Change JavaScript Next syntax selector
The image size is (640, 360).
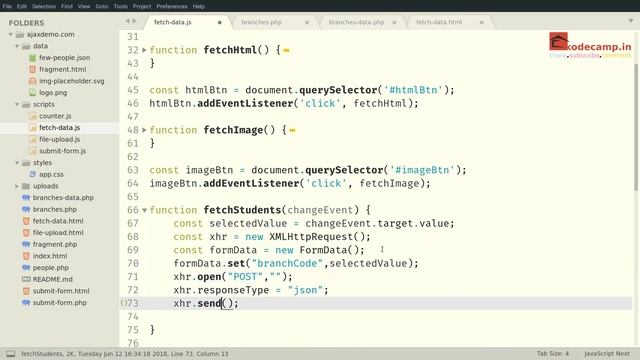[607, 353]
